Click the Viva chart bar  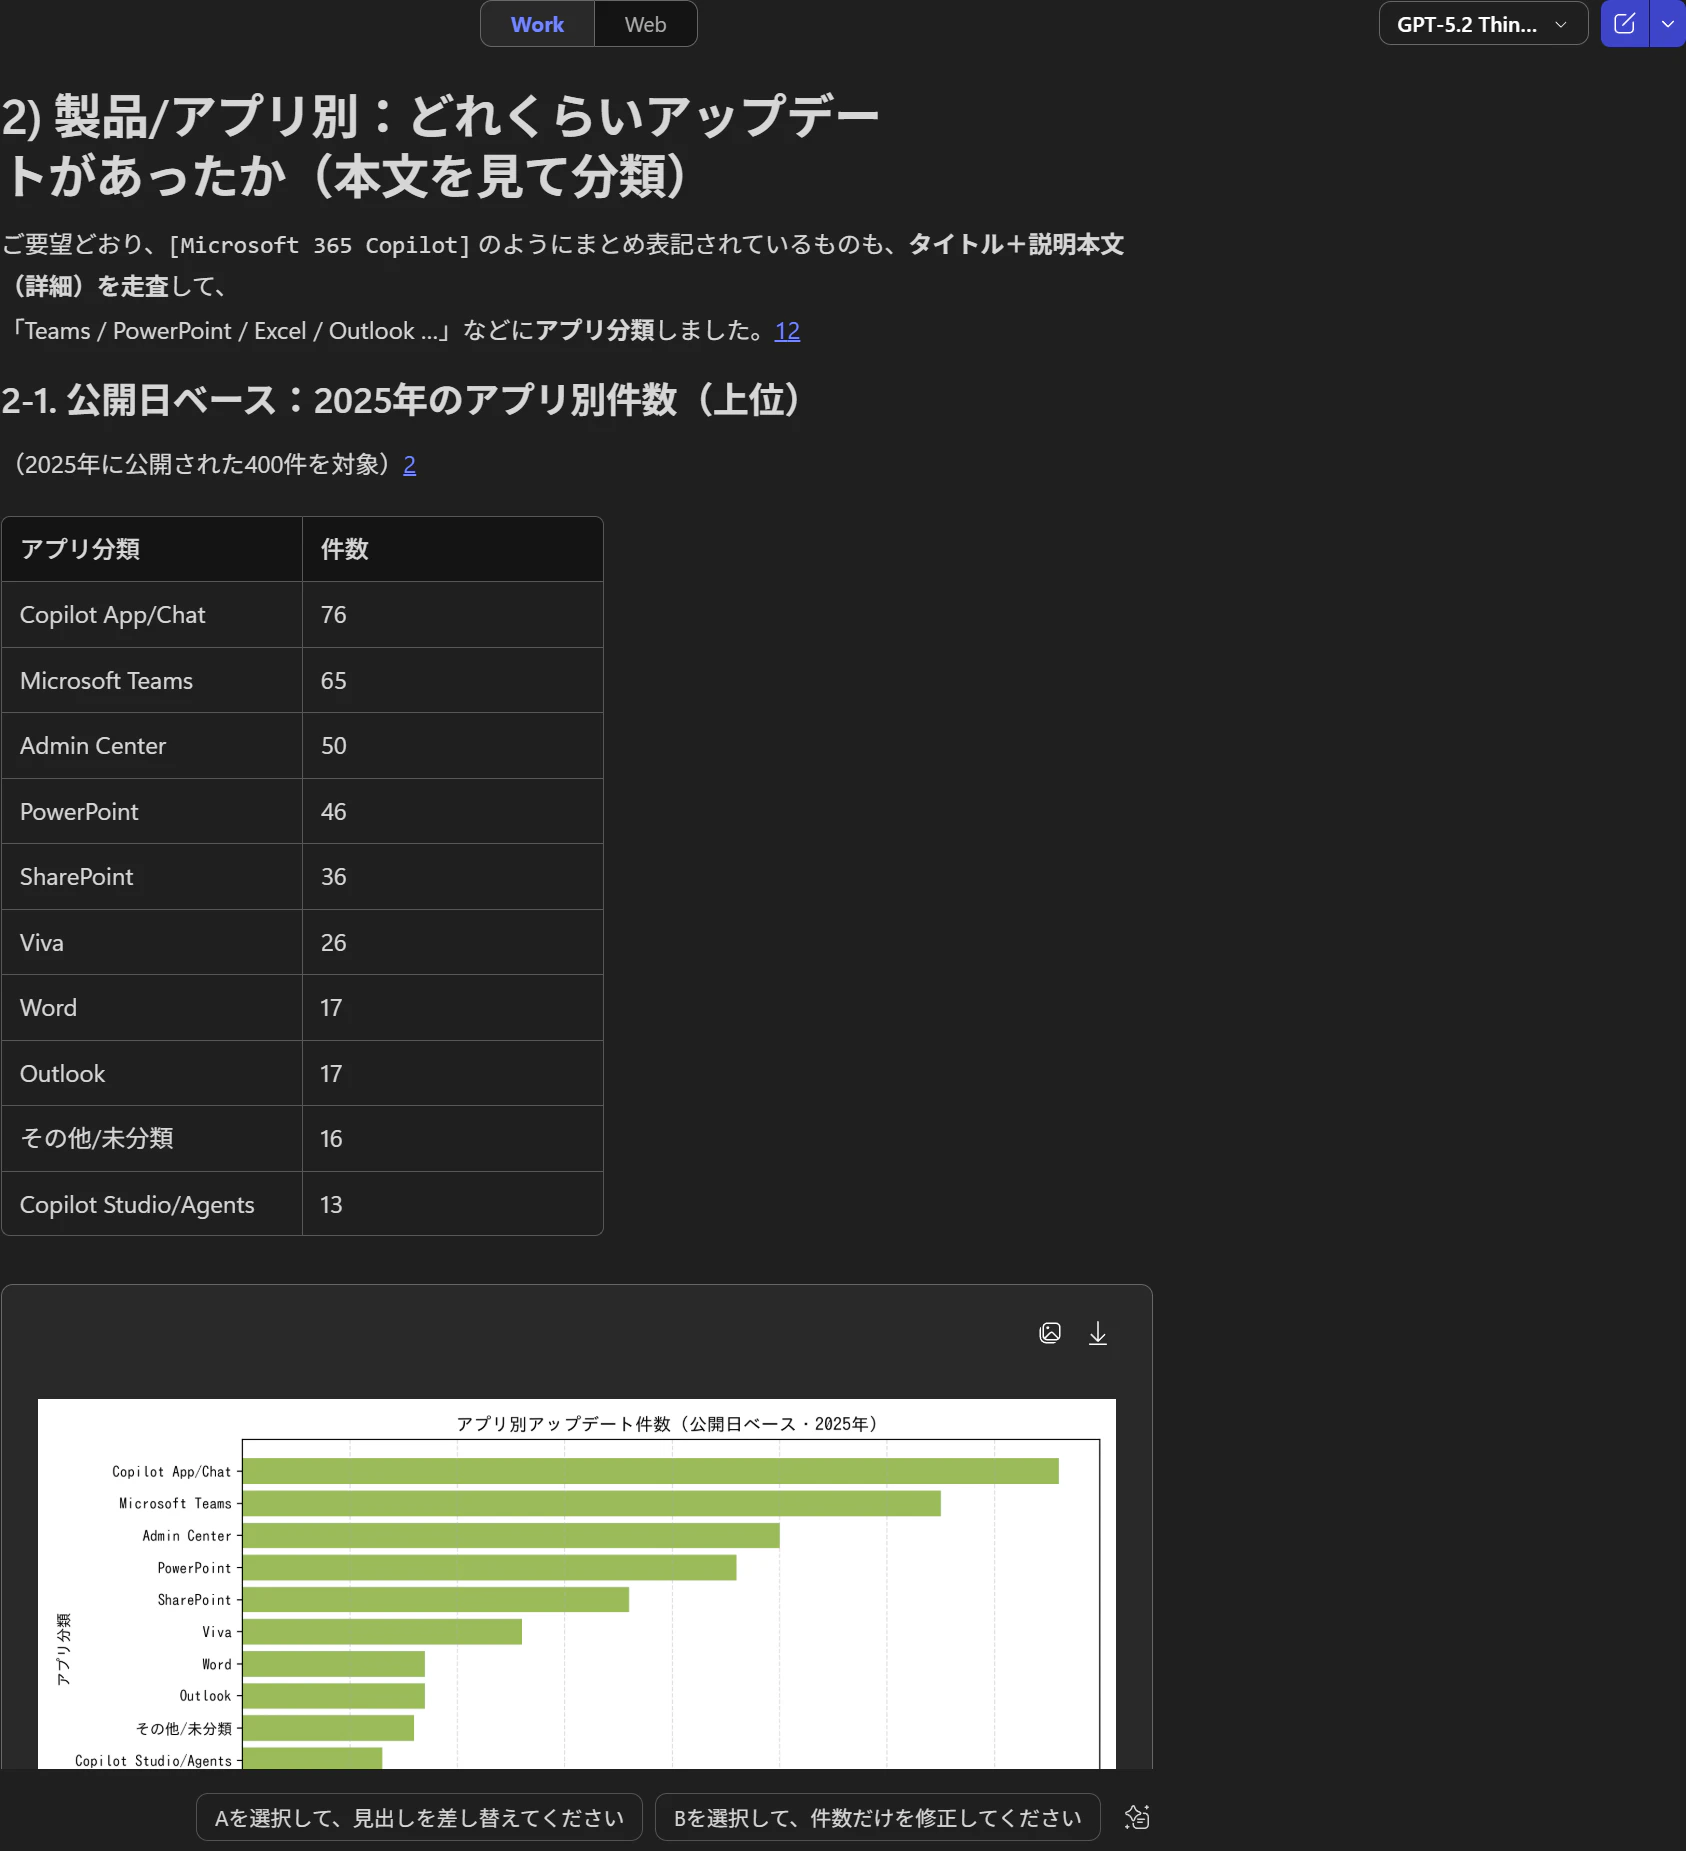coord(383,1632)
